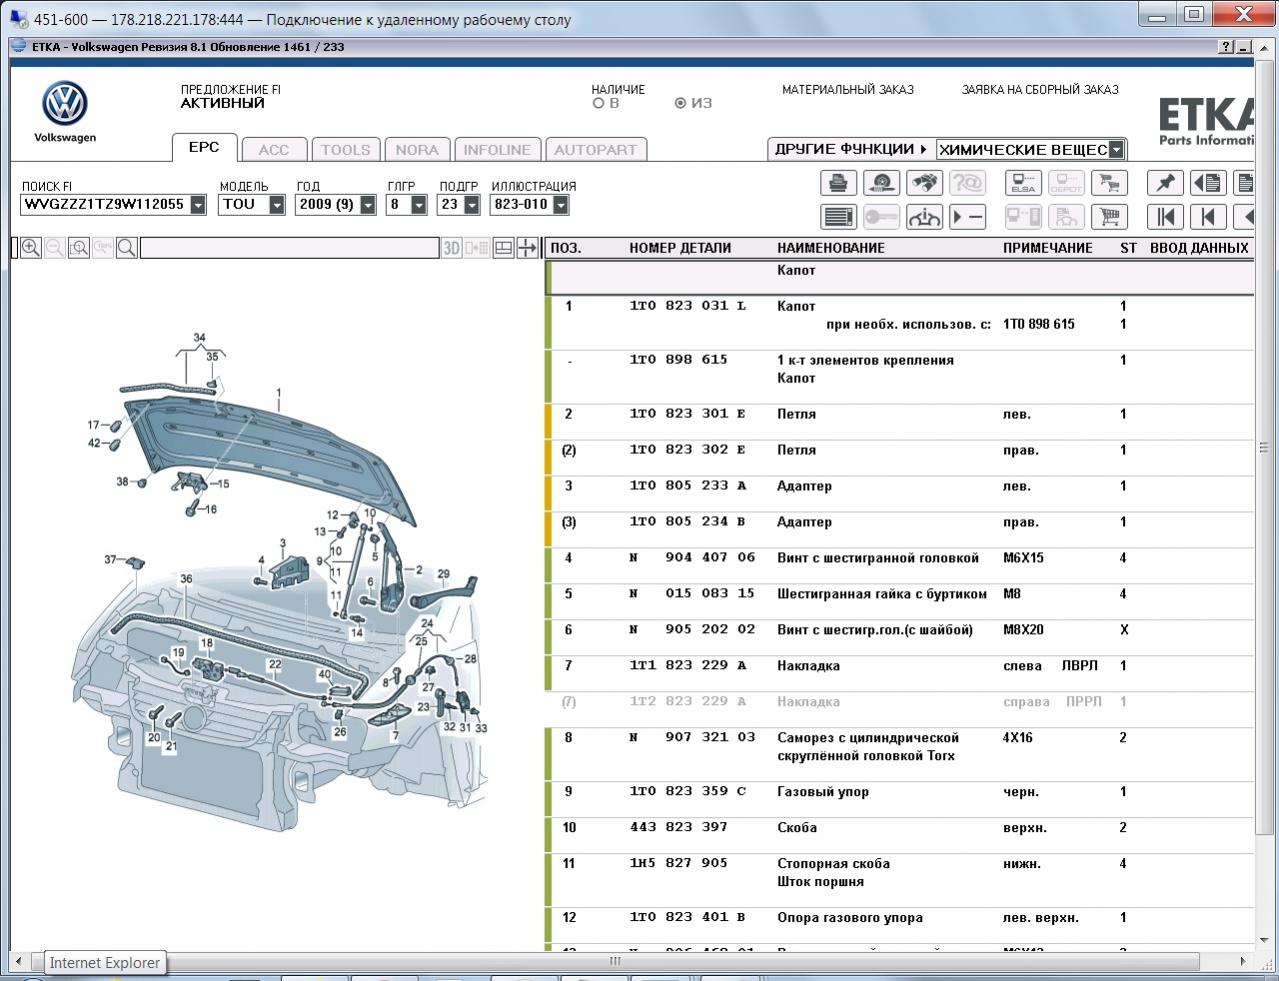Screen dimensions: 1279x981
Task: Click the vehicle information icon
Action: click(924, 217)
